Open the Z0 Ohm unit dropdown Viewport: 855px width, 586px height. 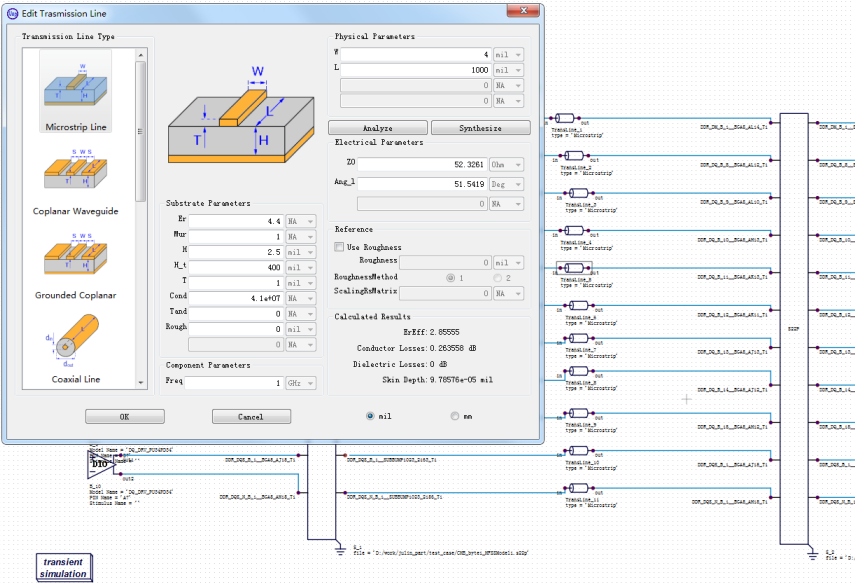(x=507, y=164)
